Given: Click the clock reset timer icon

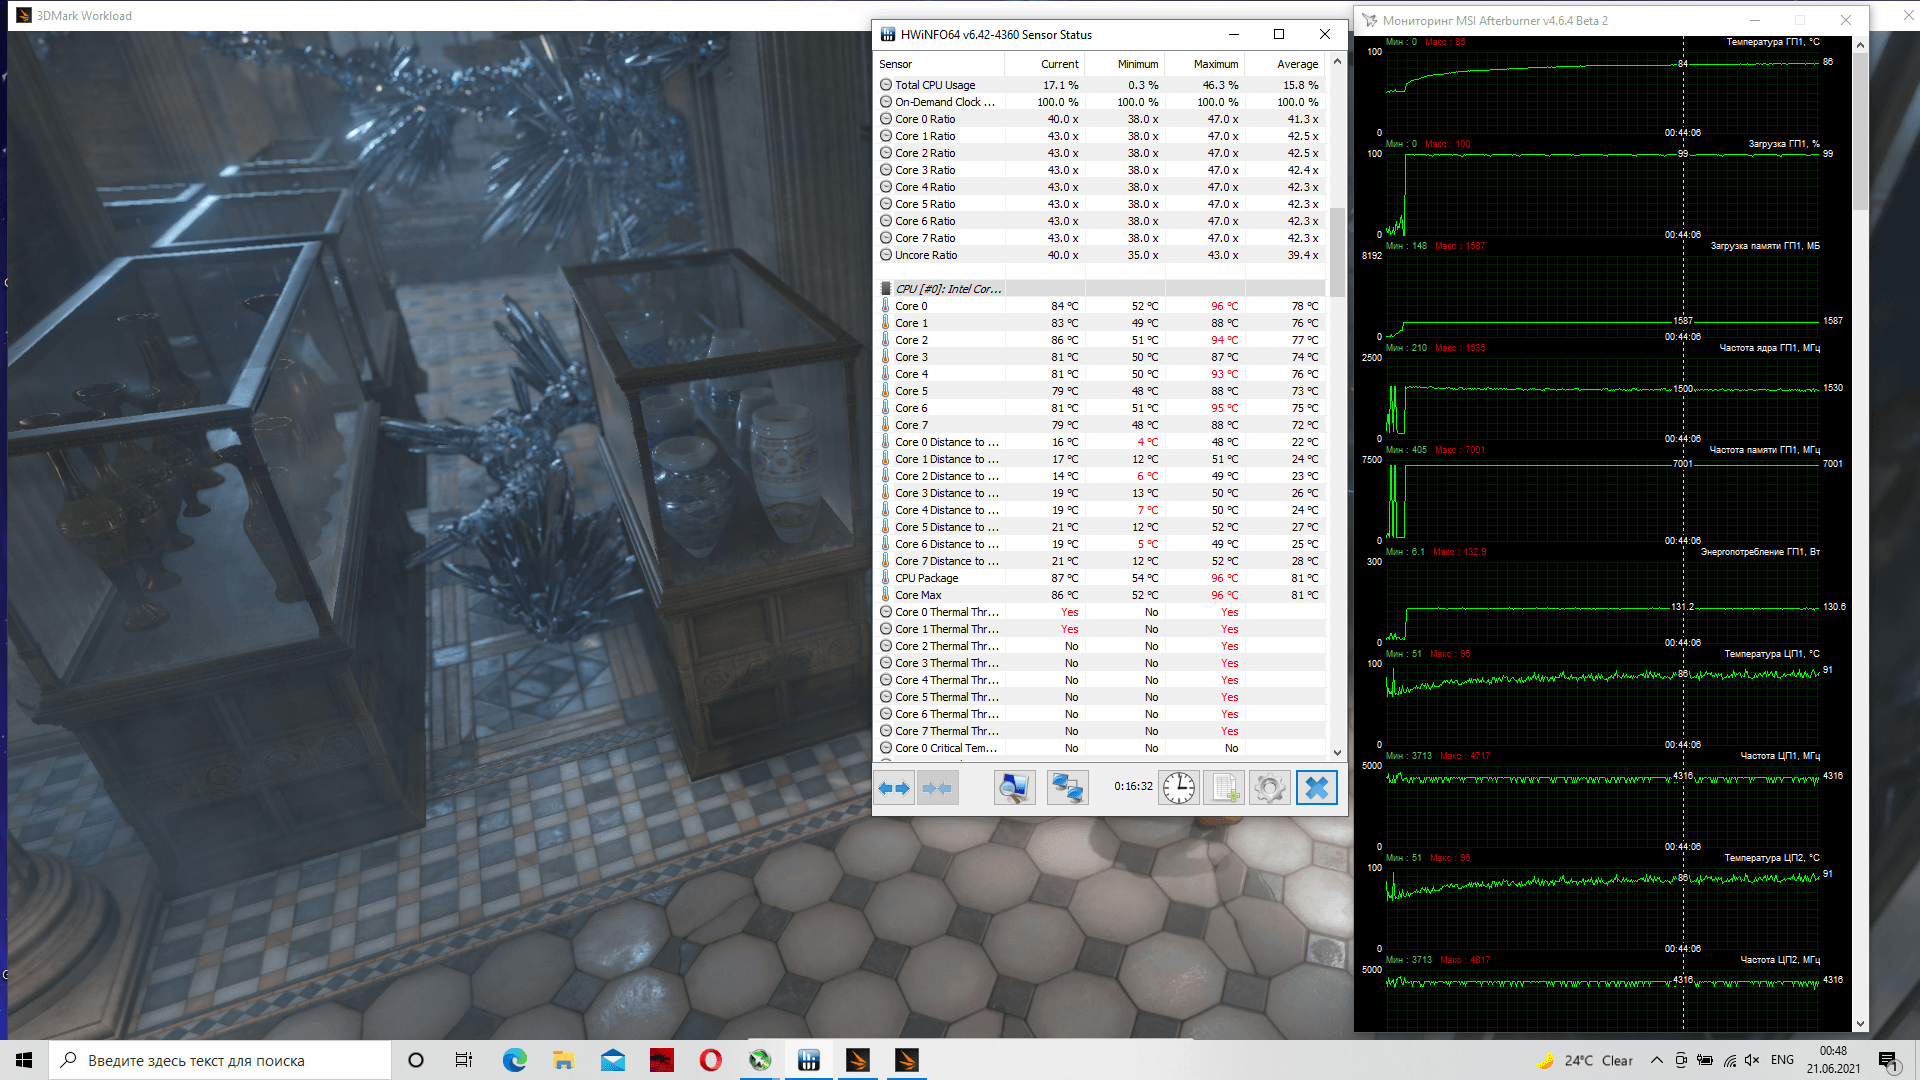Looking at the screenshot, I should tap(1179, 788).
